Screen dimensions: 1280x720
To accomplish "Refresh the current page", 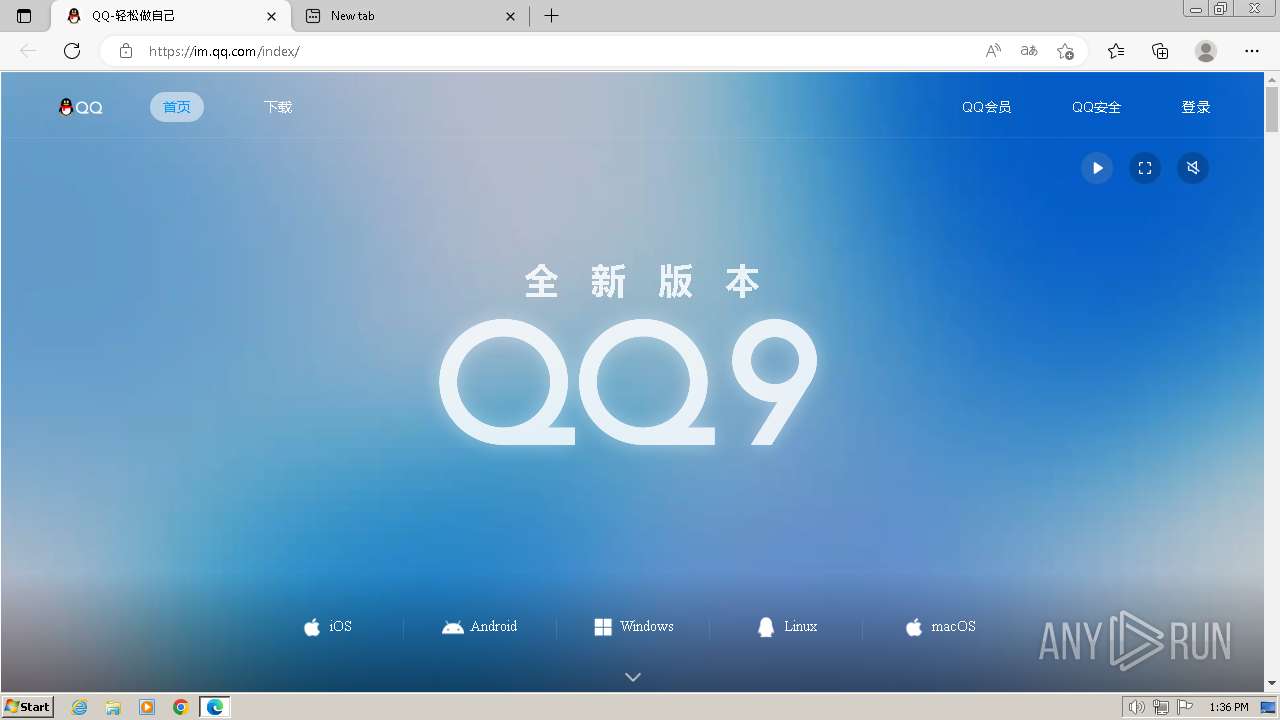I will (x=72, y=51).
